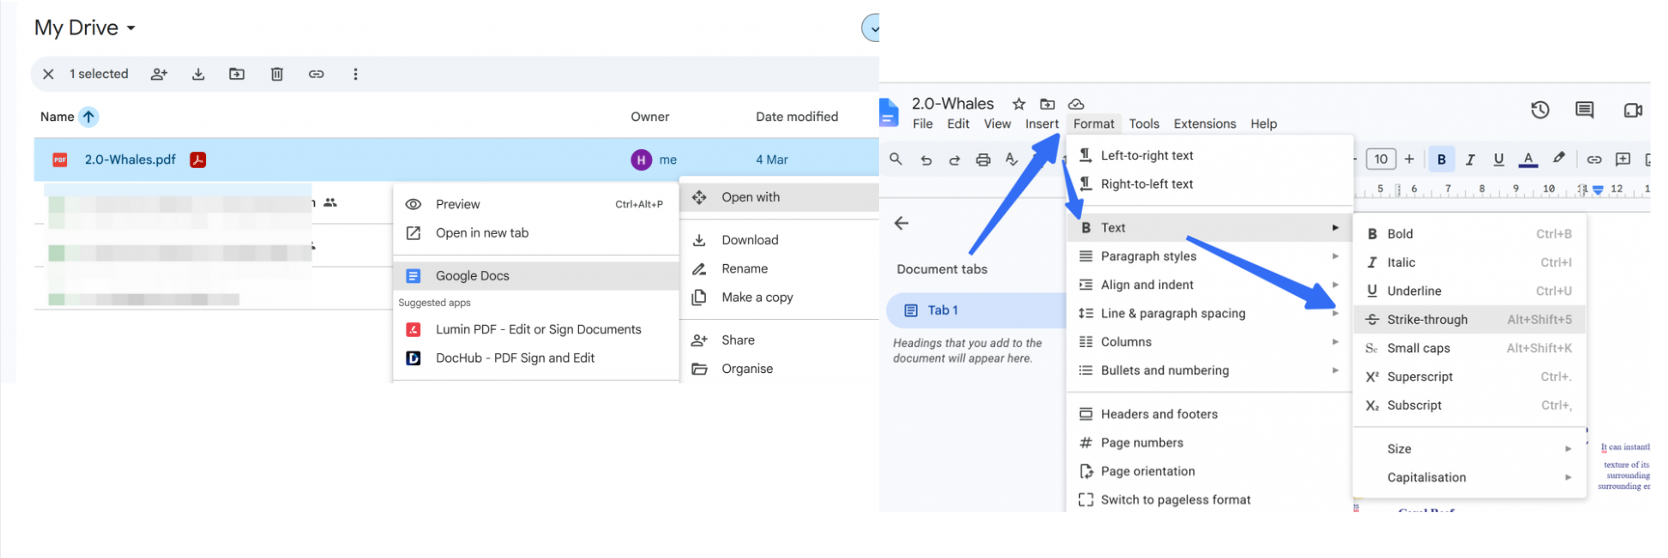This screenshot has height=558, width=1668.
Task: Open the Tools menu in Docs
Action: click(x=1144, y=124)
